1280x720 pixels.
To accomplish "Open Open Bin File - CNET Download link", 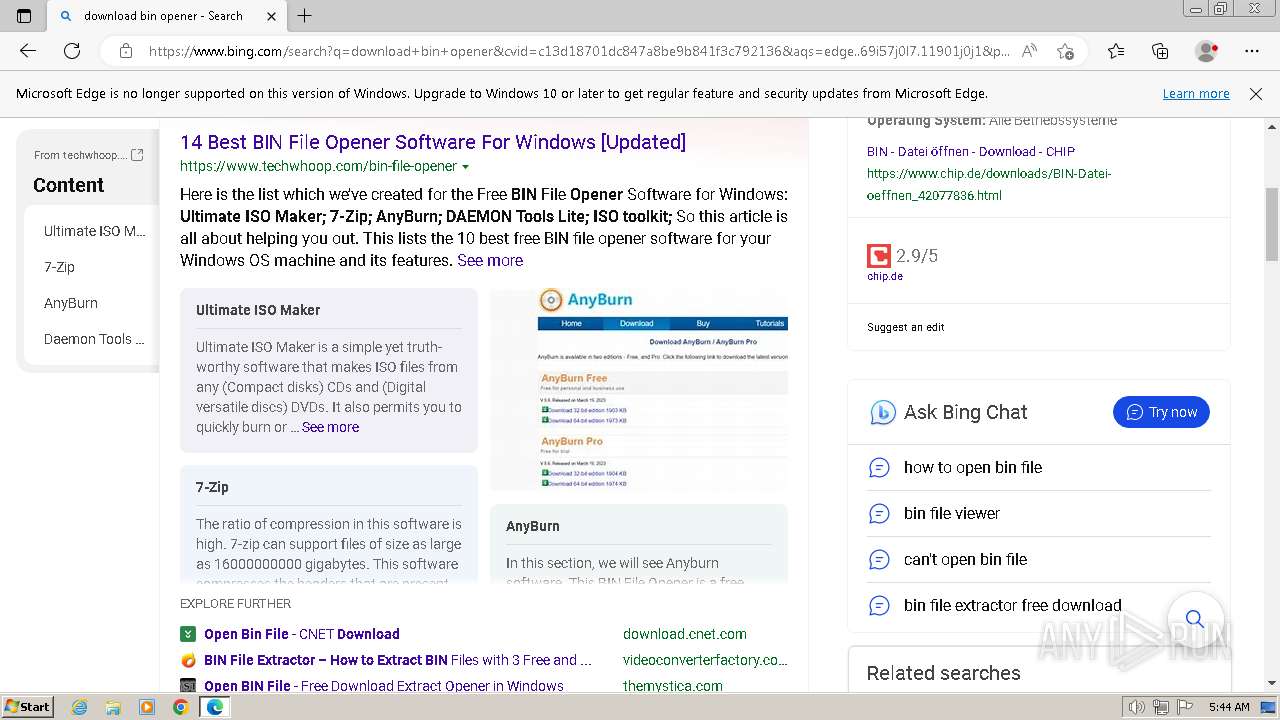I will (x=302, y=634).
